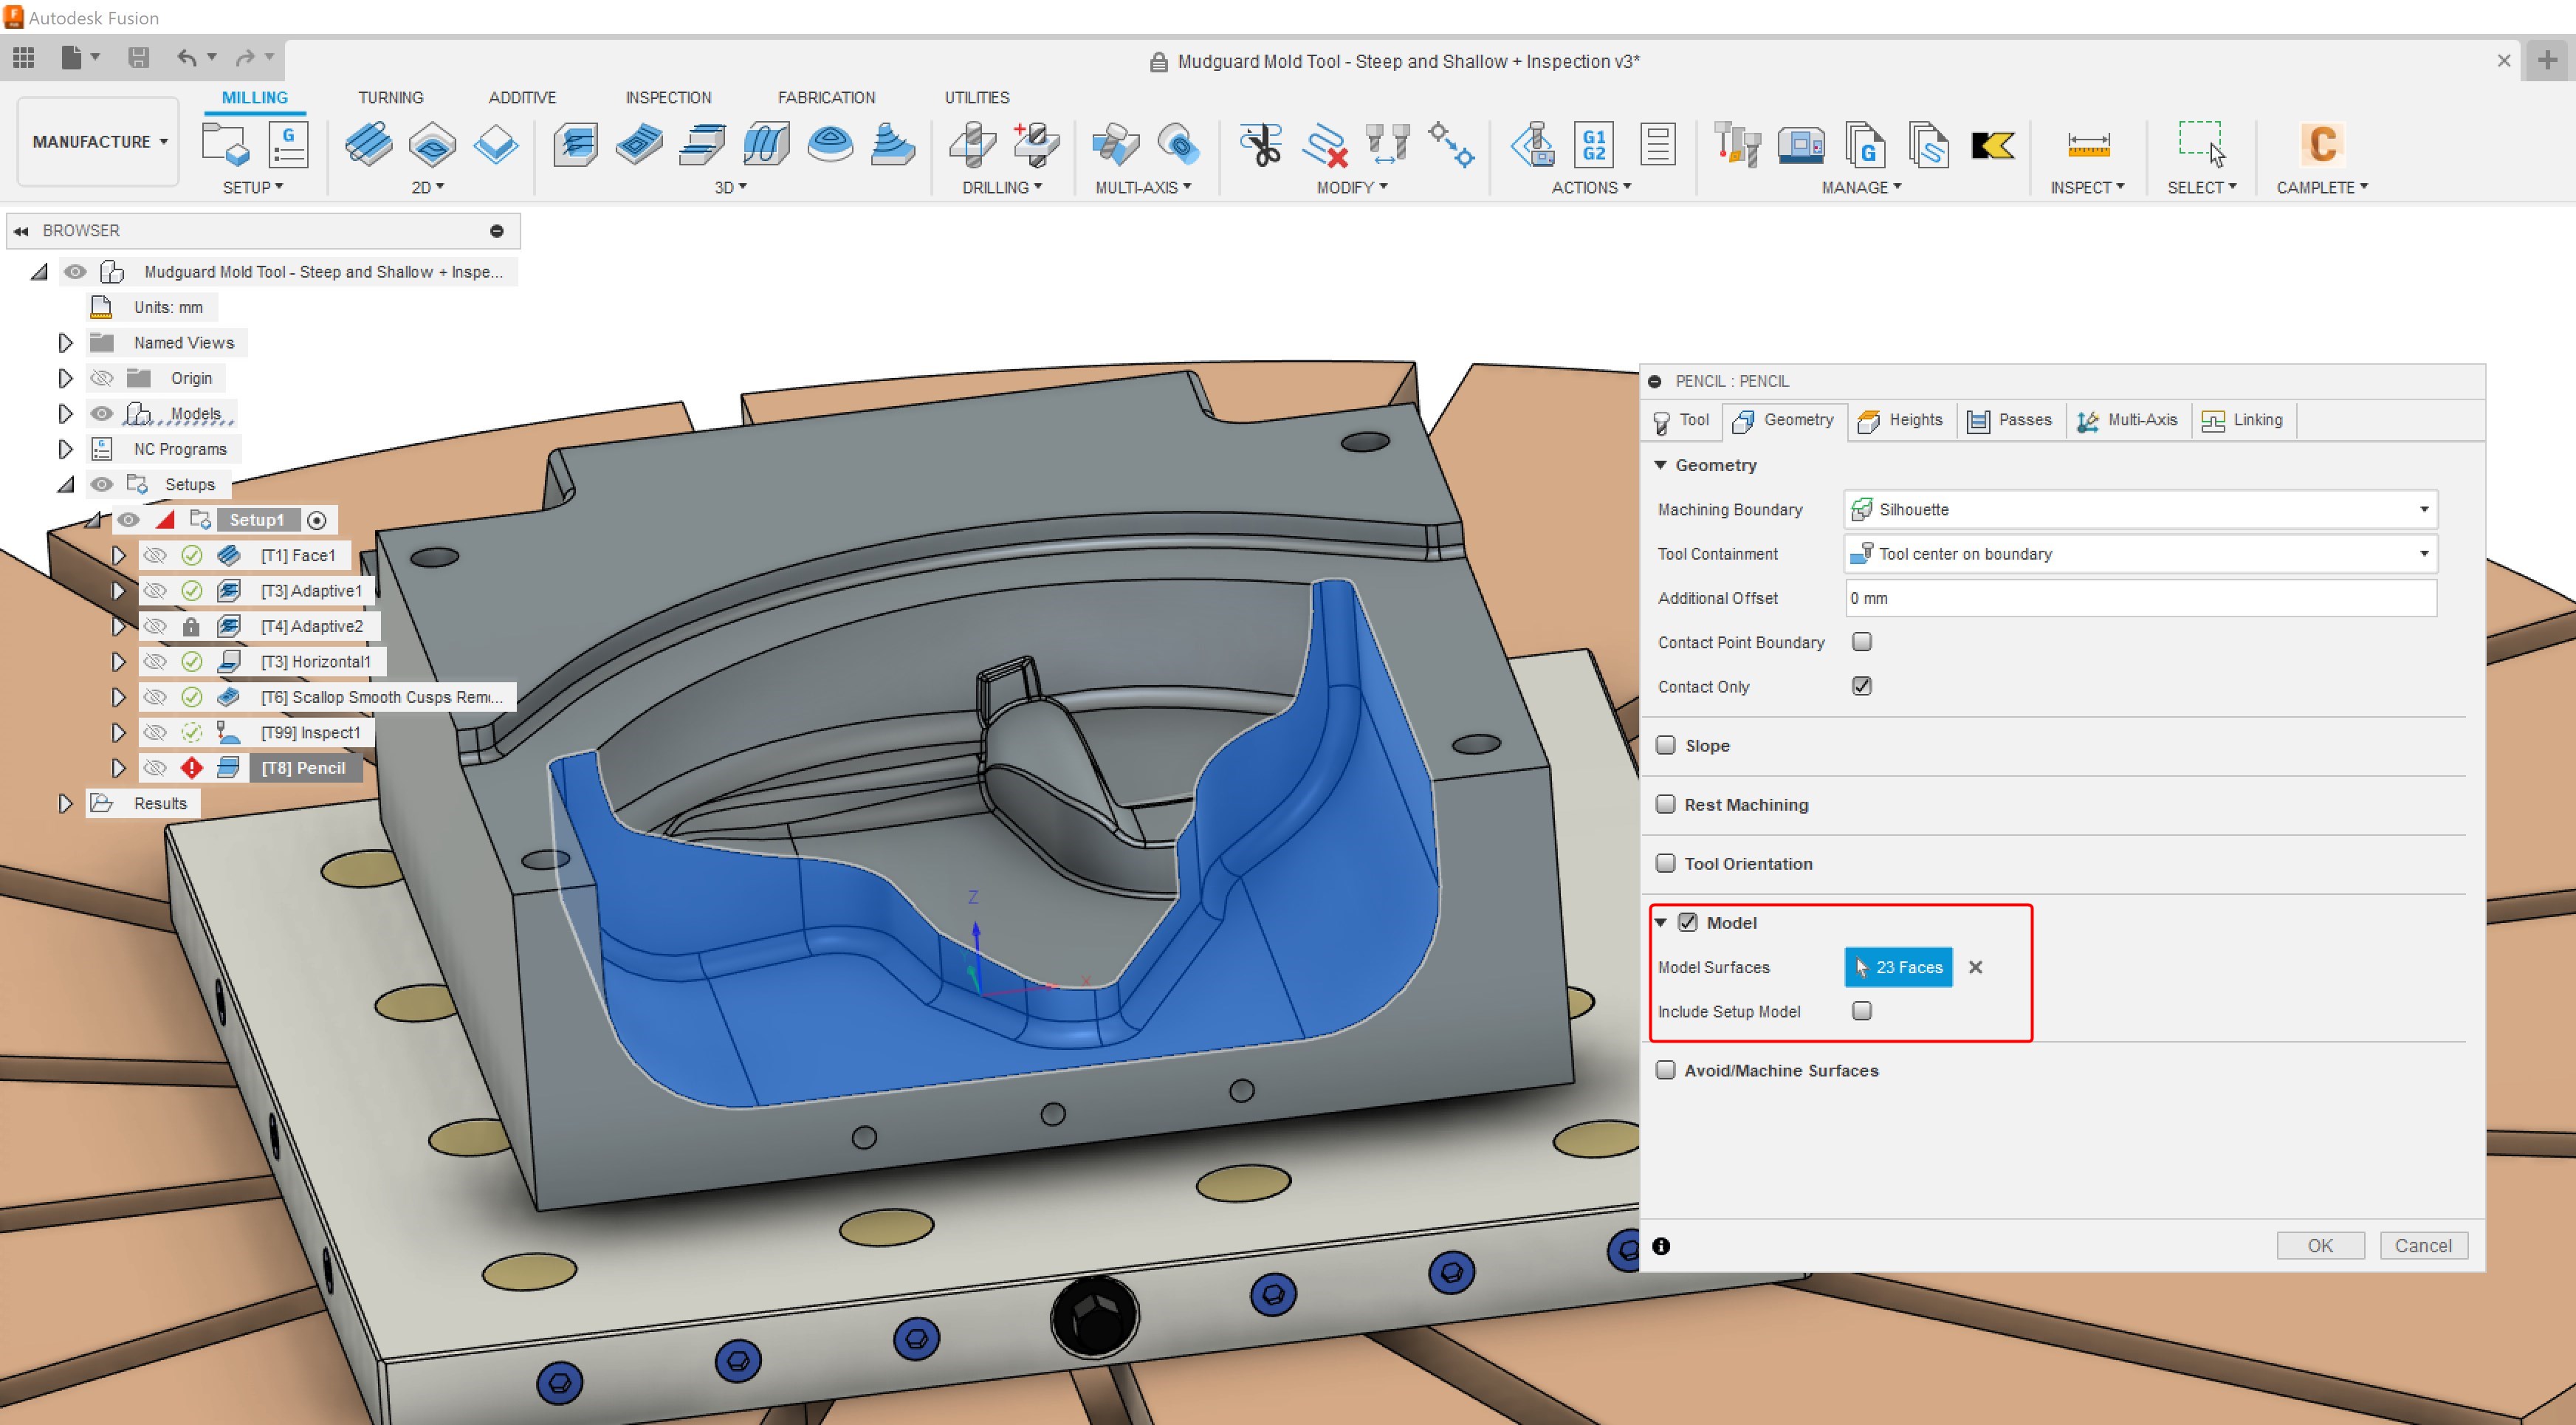Select the Drill tool icon

pyautogui.click(x=972, y=145)
